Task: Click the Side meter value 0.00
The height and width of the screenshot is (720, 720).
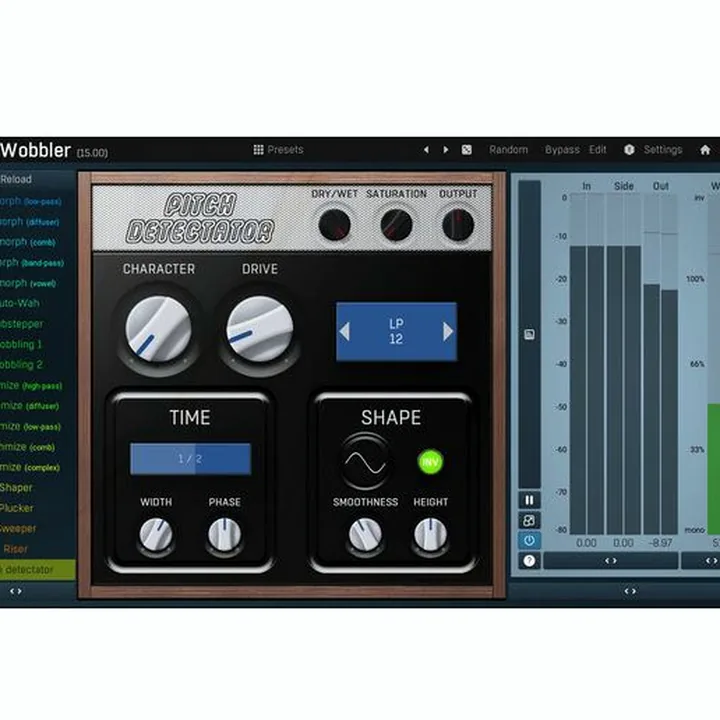Action: click(623, 543)
